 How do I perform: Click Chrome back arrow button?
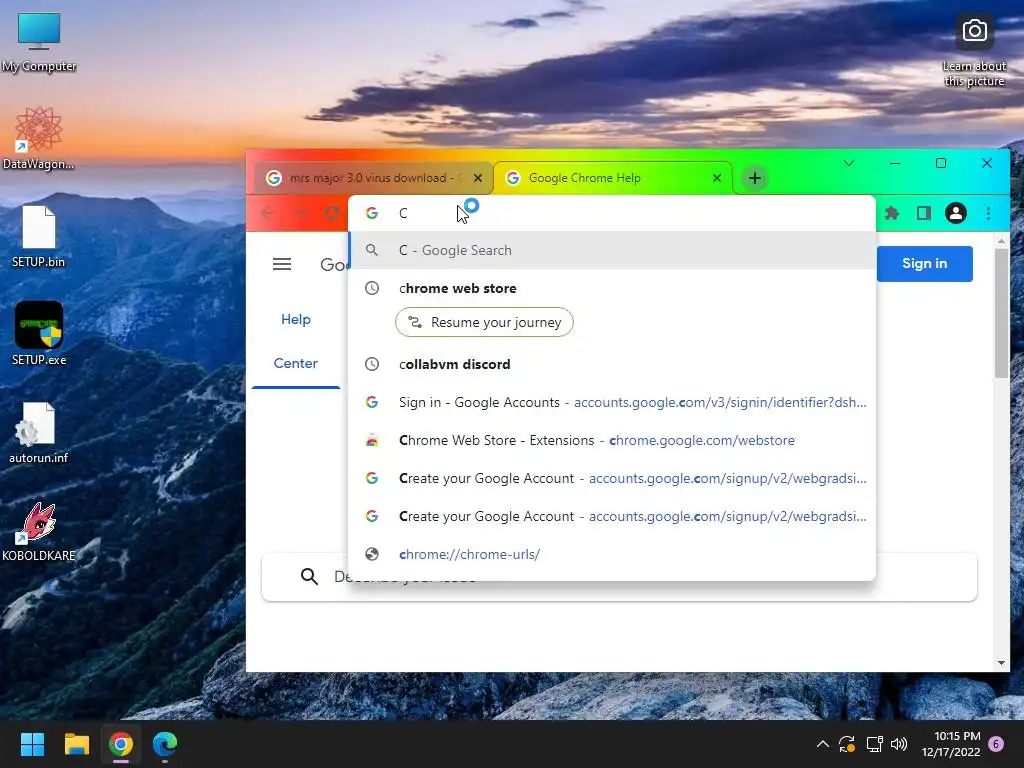(268, 213)
